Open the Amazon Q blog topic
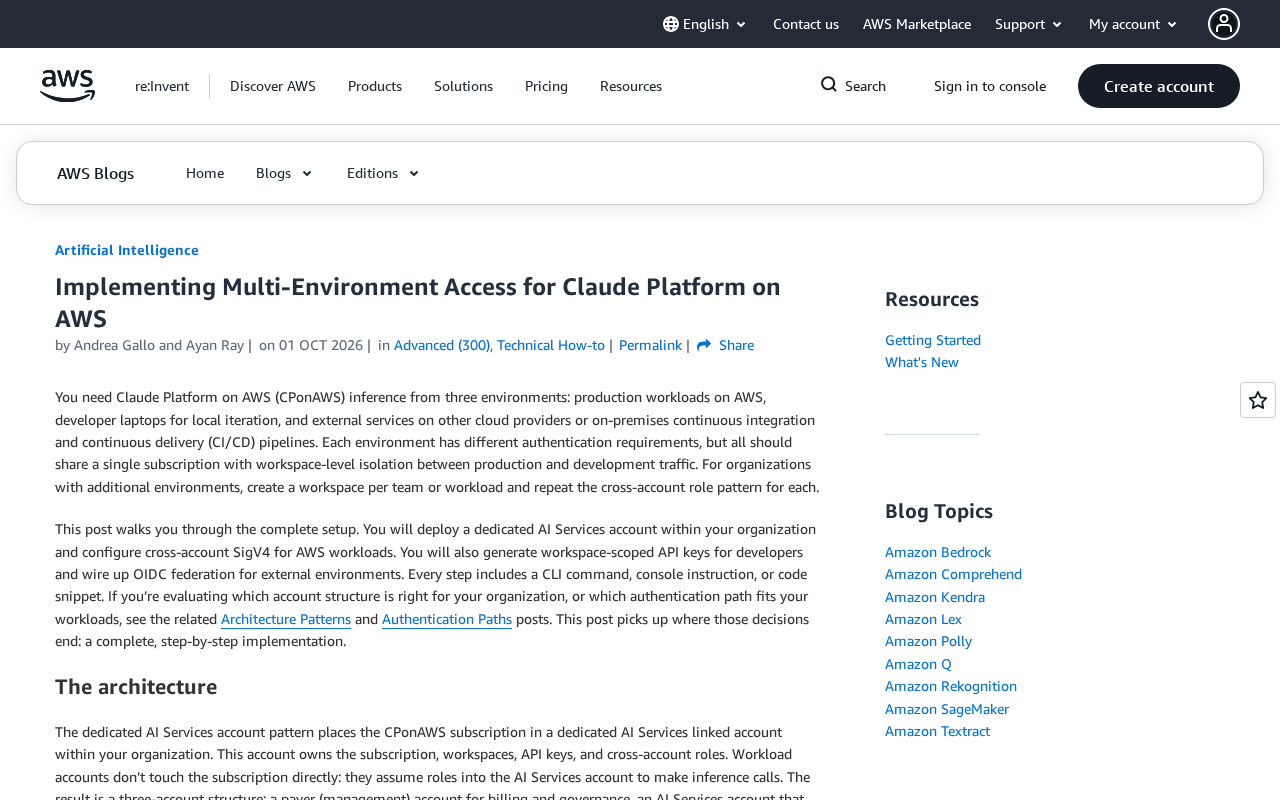The height and width of the screenshot is (800, 1280). point(918,664)
